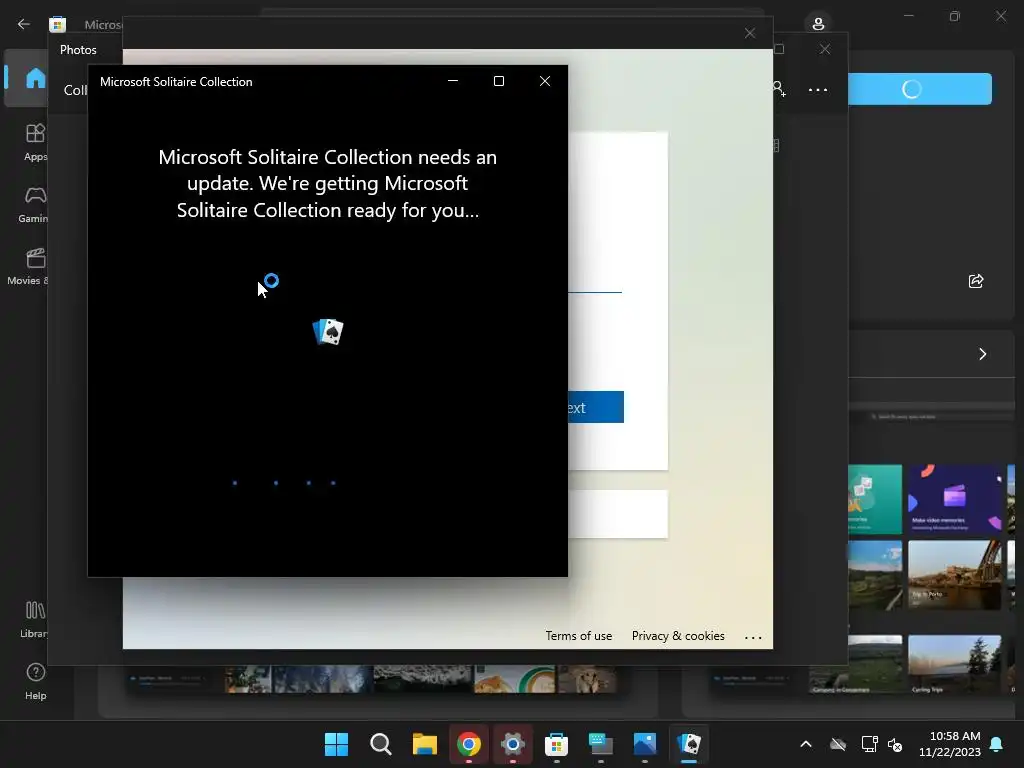This screenshot has width=1024, height=768.
Task: Open Settings gear app from taskbar
Action: pos(513,744)
